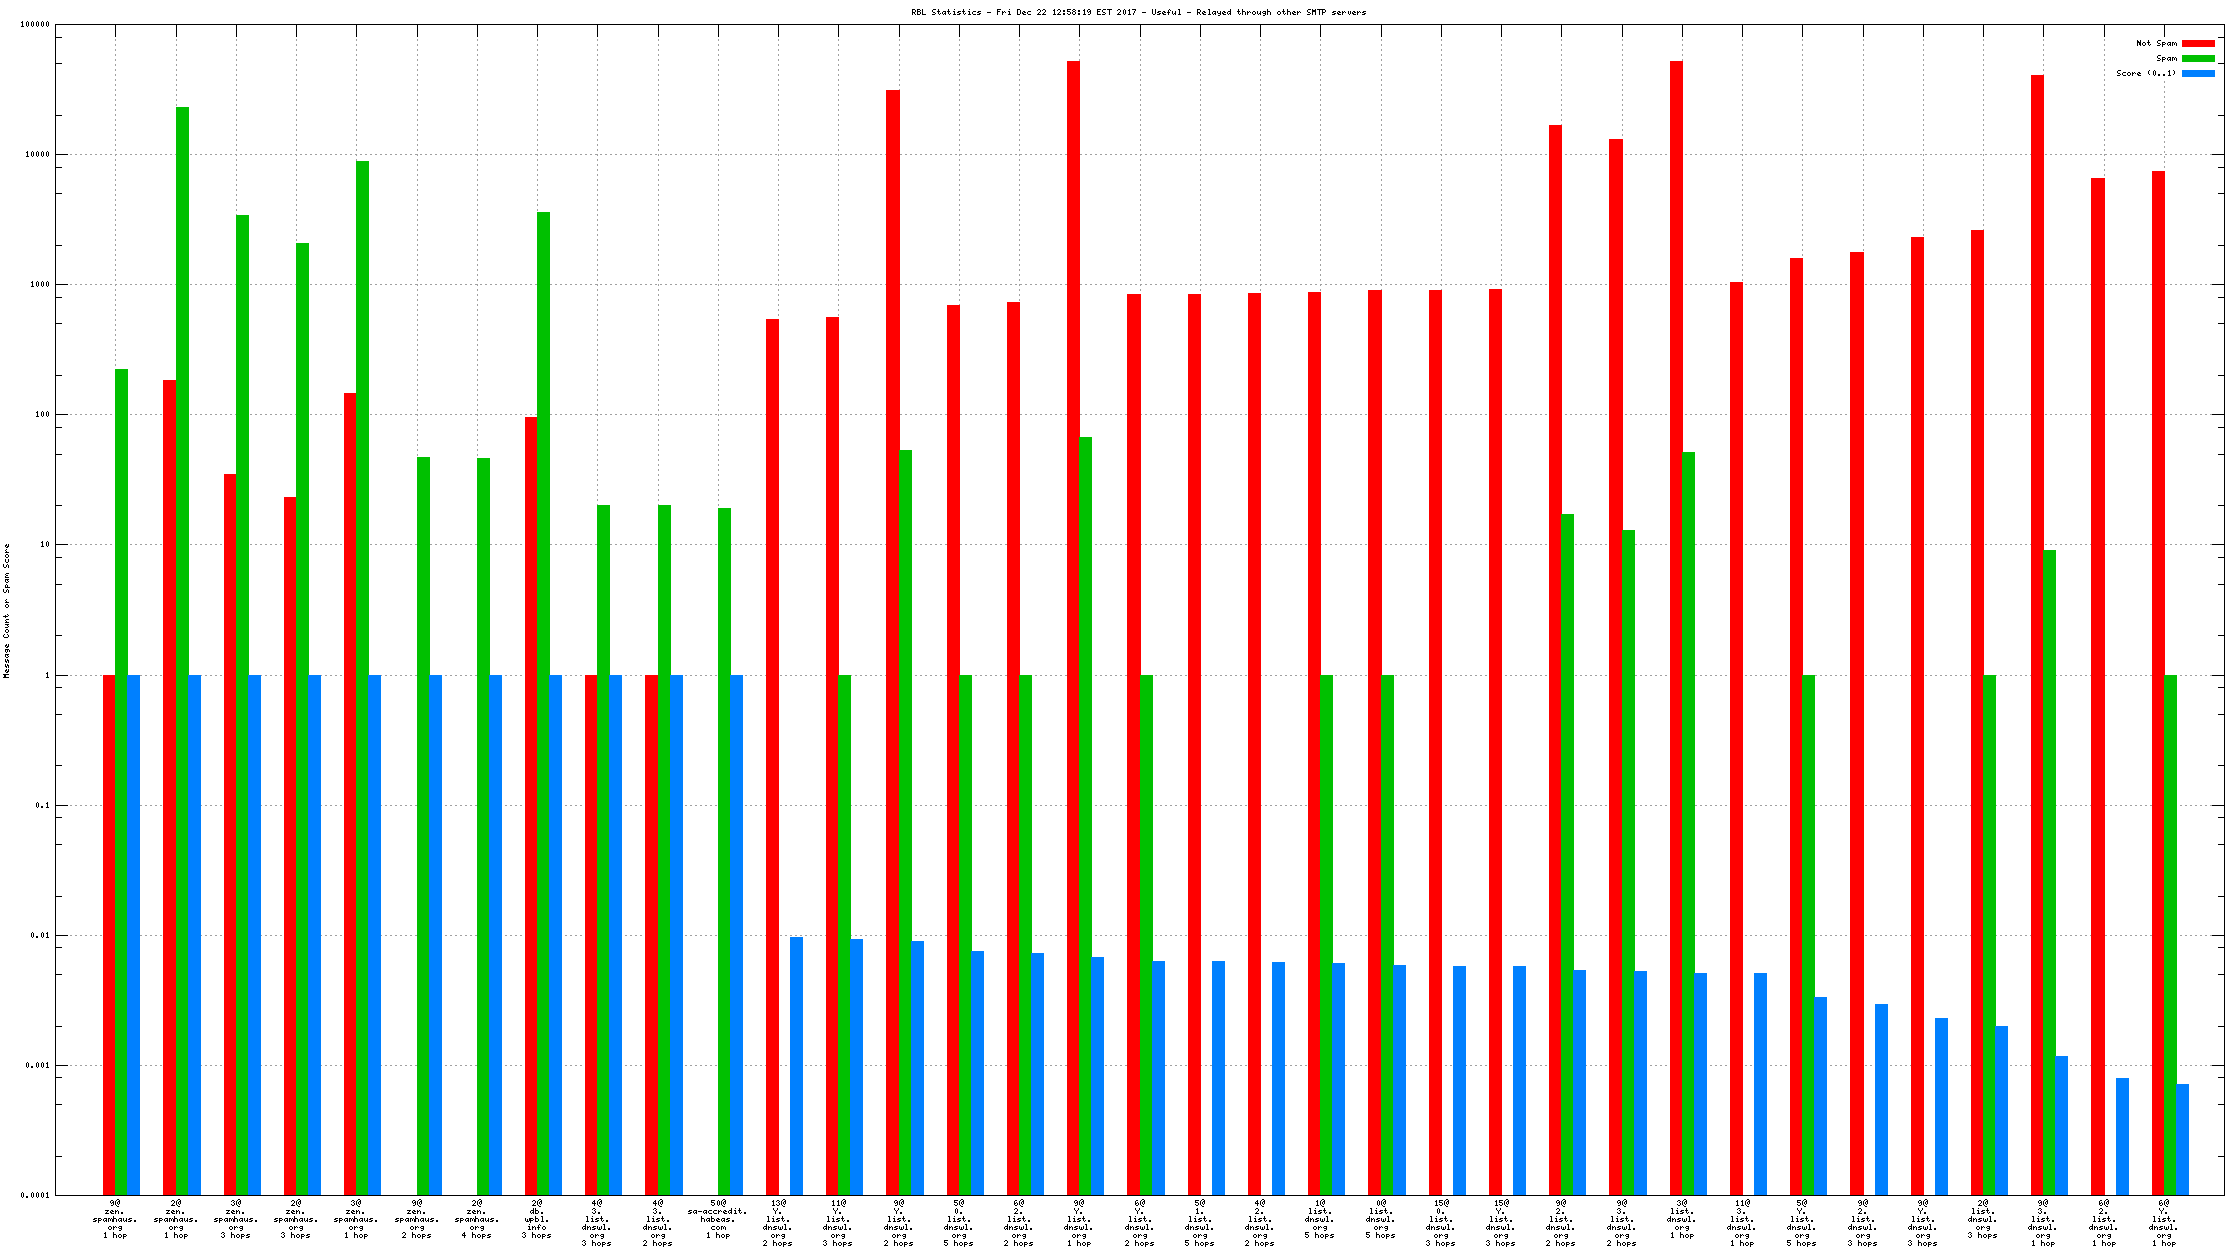Click the 1@ list.dnswl.org 5 hops label
Image resolution: width=2240 pixels, height=1260 pixels.
coord(1320,1219)
